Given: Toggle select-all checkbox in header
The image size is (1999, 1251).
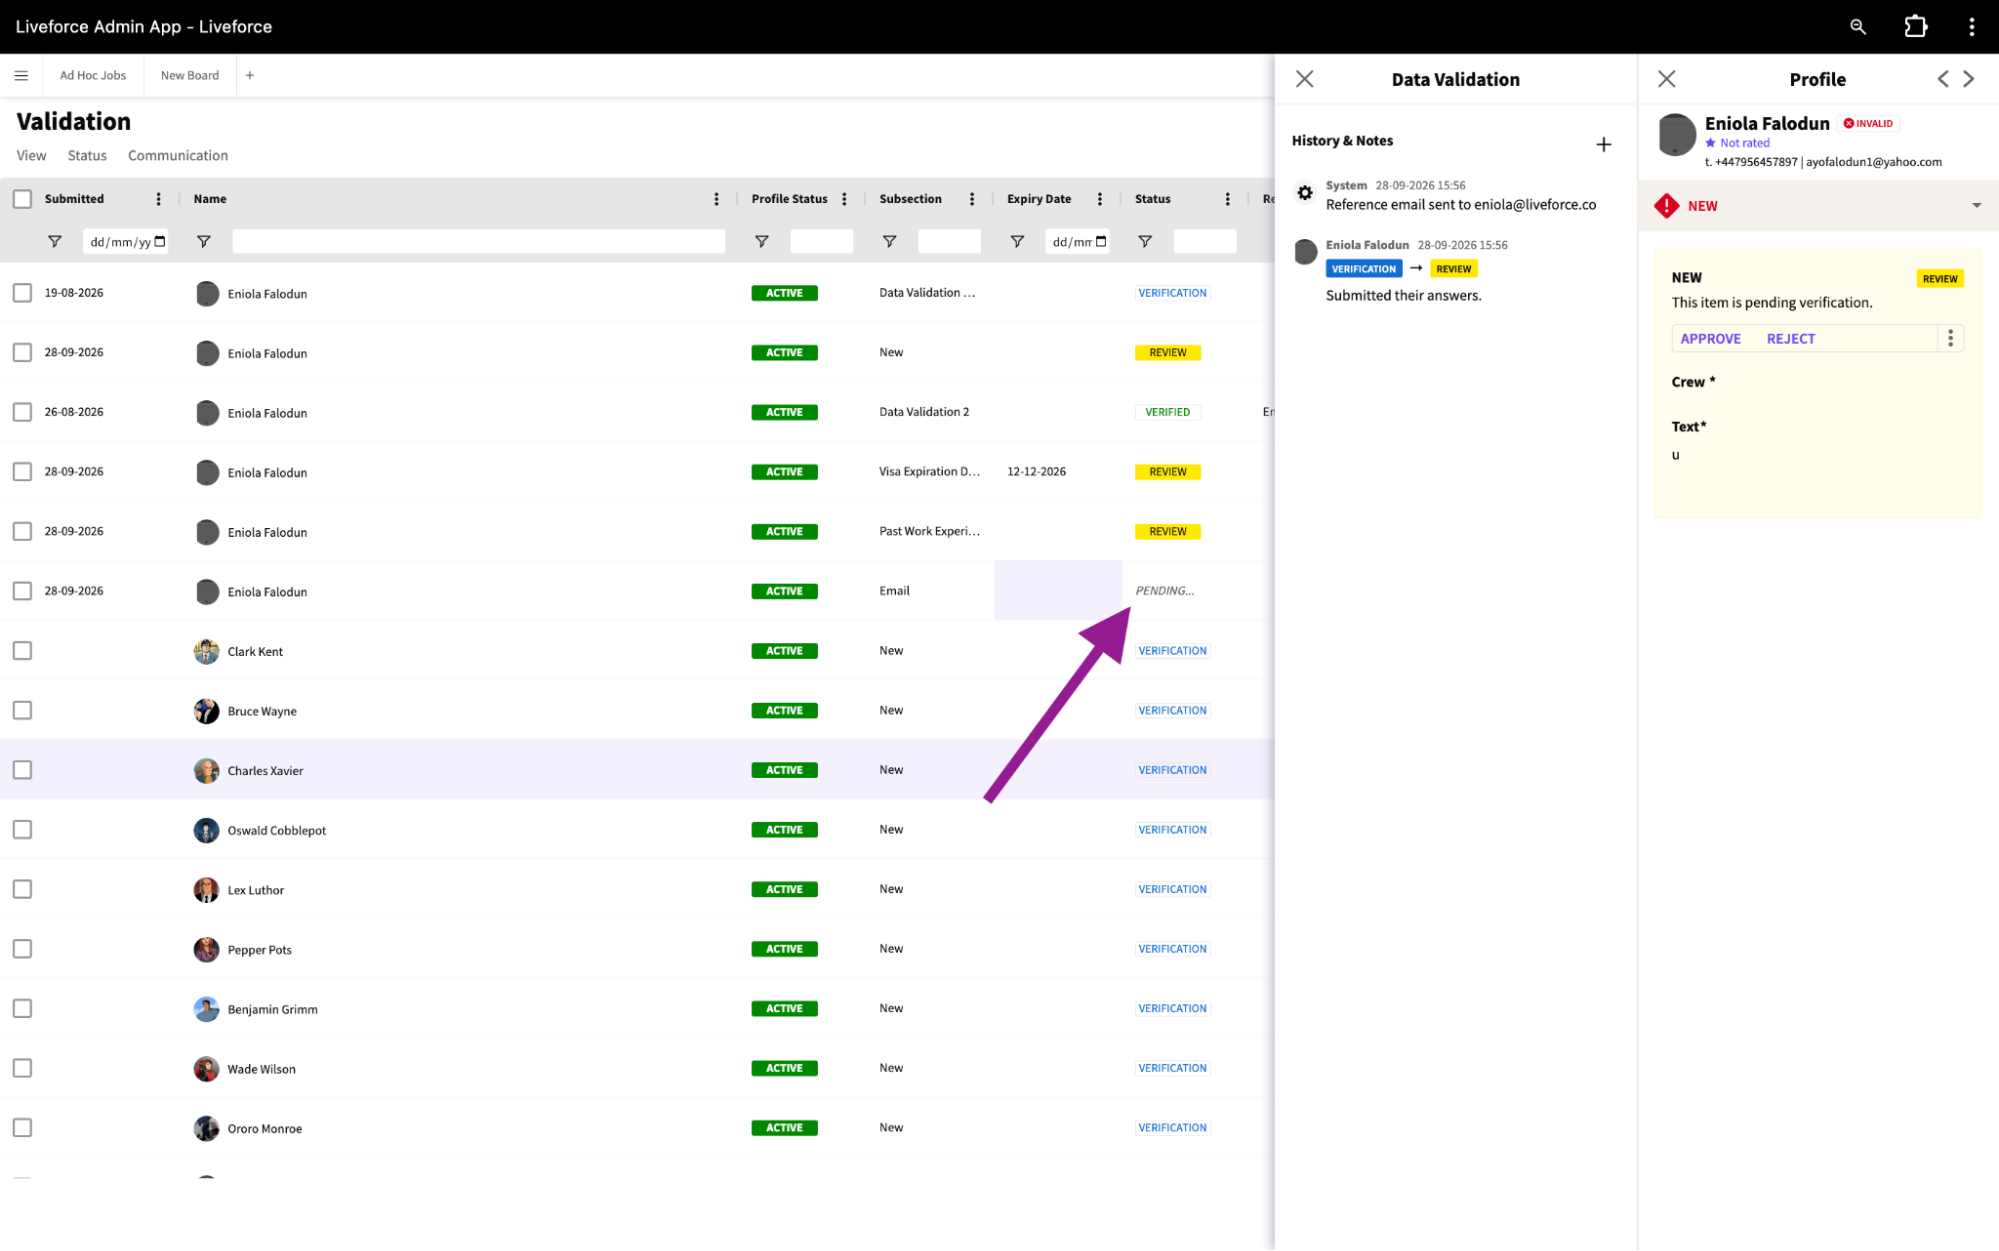Looking at the screenshot, I should tap(22, 199).
